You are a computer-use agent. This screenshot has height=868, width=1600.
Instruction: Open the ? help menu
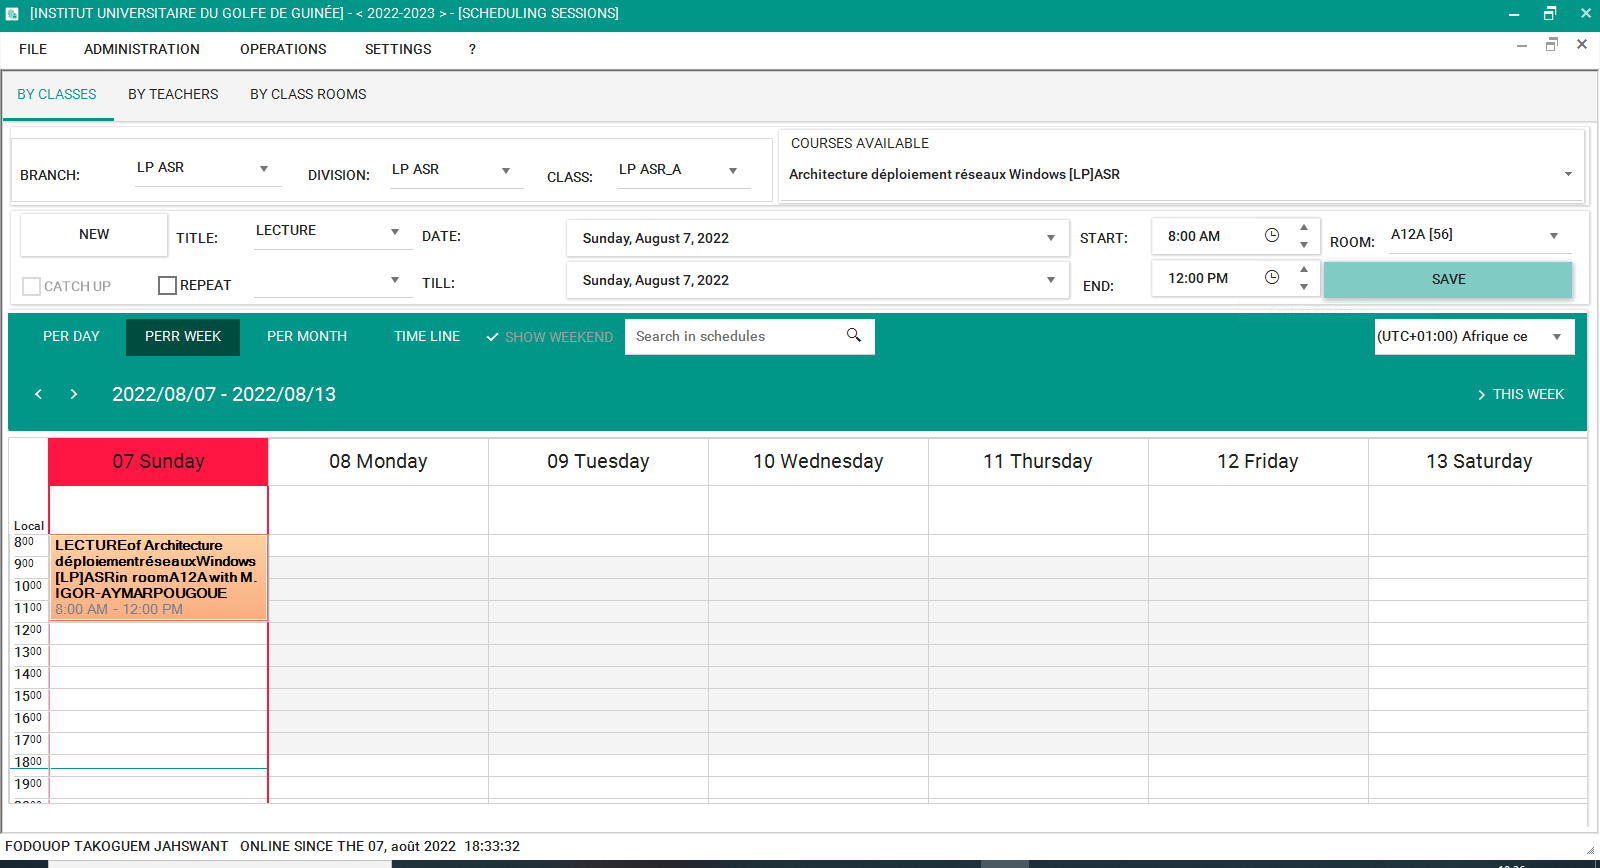472,49
